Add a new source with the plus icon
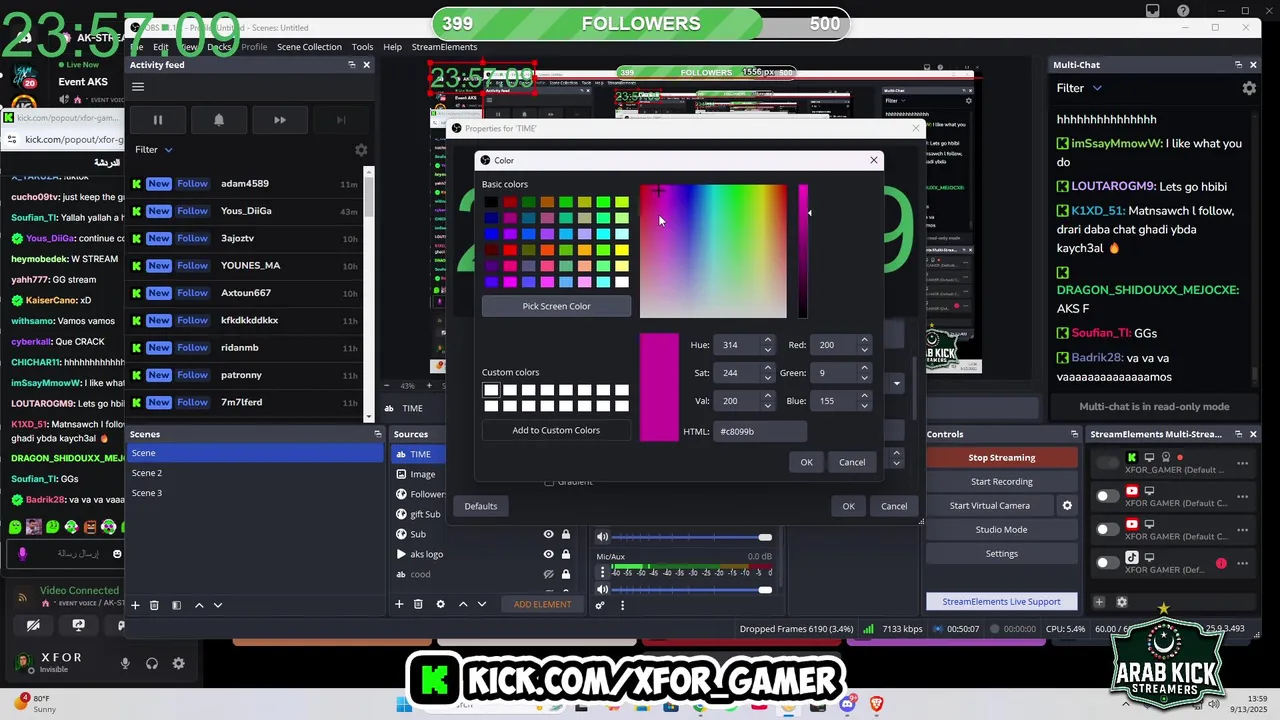This screenshot has height=720, width=1280. tap(399, 604)
